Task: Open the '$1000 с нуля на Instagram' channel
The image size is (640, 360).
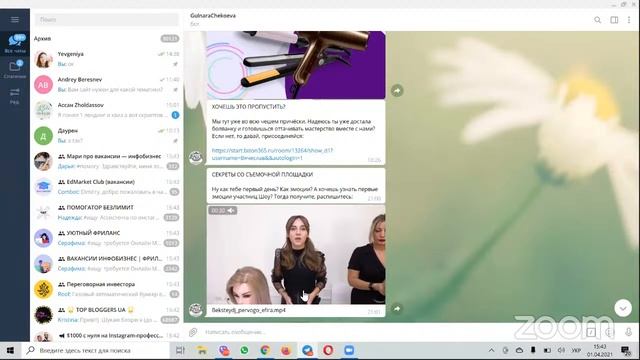Action: (107, 336)
